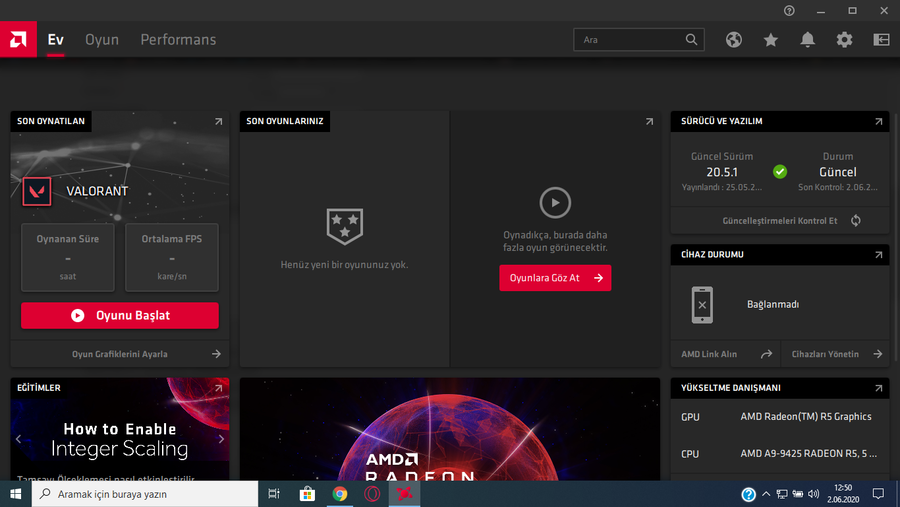Go to next tutorial arrow
Viewport: 900px width, 507px height.
[221, 439]
